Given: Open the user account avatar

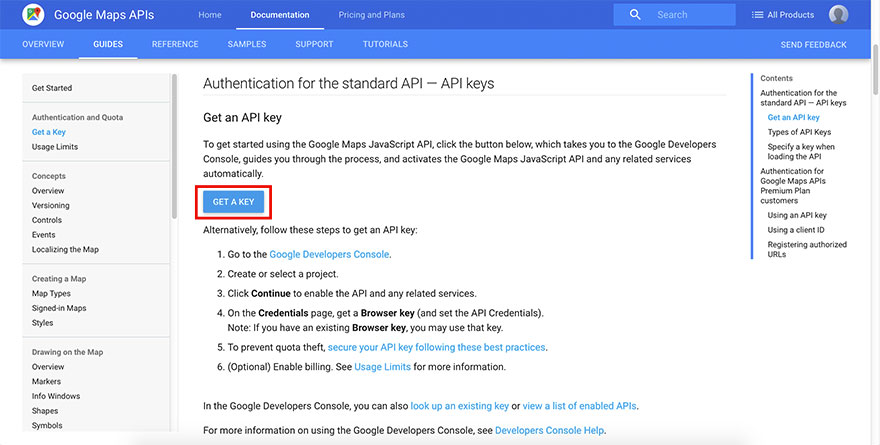Looking at the screenshot, I should 838,15.
